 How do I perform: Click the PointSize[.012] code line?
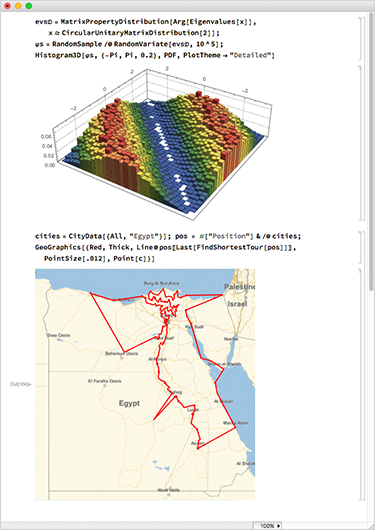click(x=99, y=259)
